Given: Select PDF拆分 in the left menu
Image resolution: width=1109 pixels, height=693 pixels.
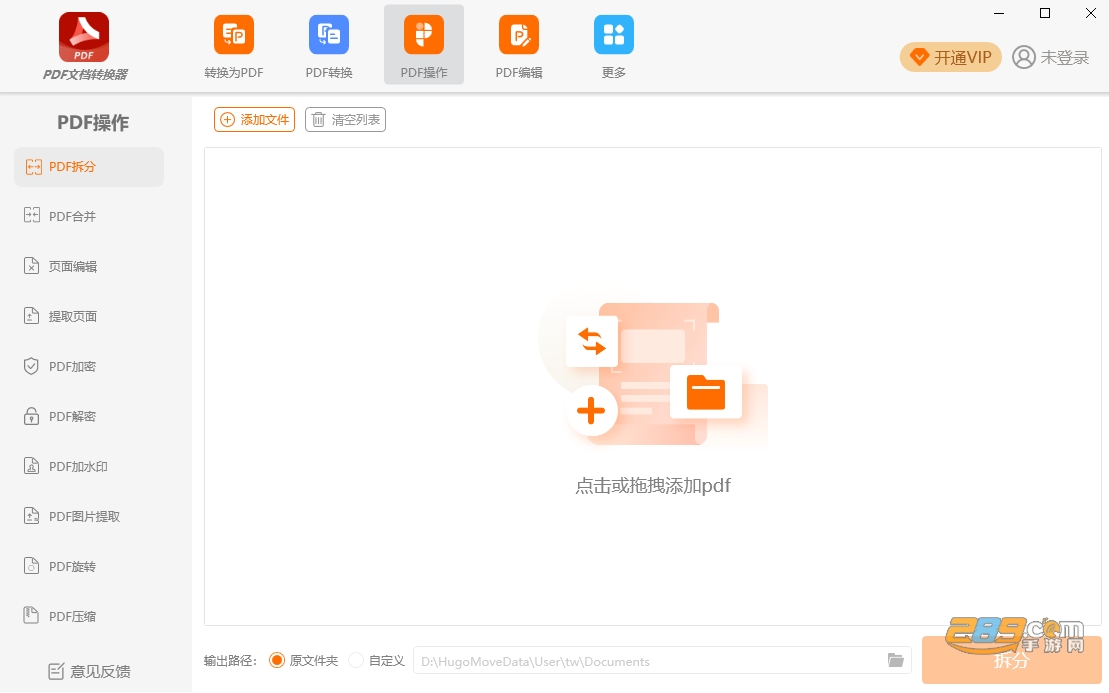Looking at the screenshot, I should pos(89,167).
